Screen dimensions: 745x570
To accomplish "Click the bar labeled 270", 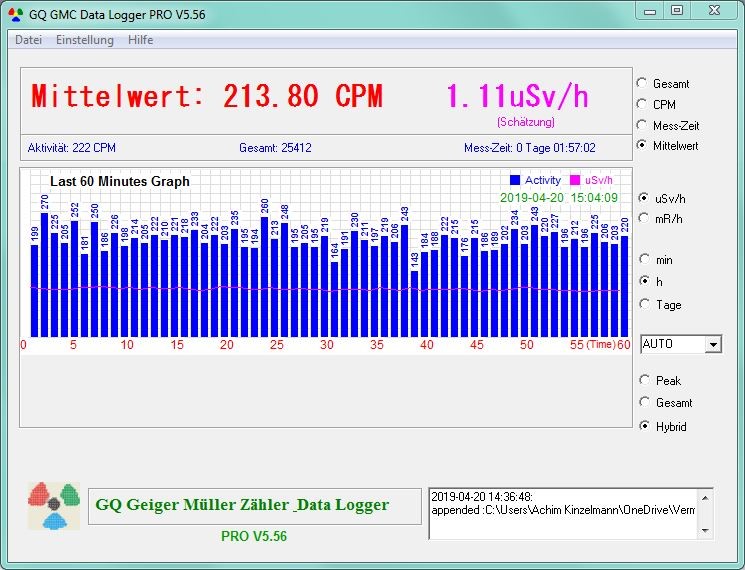I will (x=44, y=275).
